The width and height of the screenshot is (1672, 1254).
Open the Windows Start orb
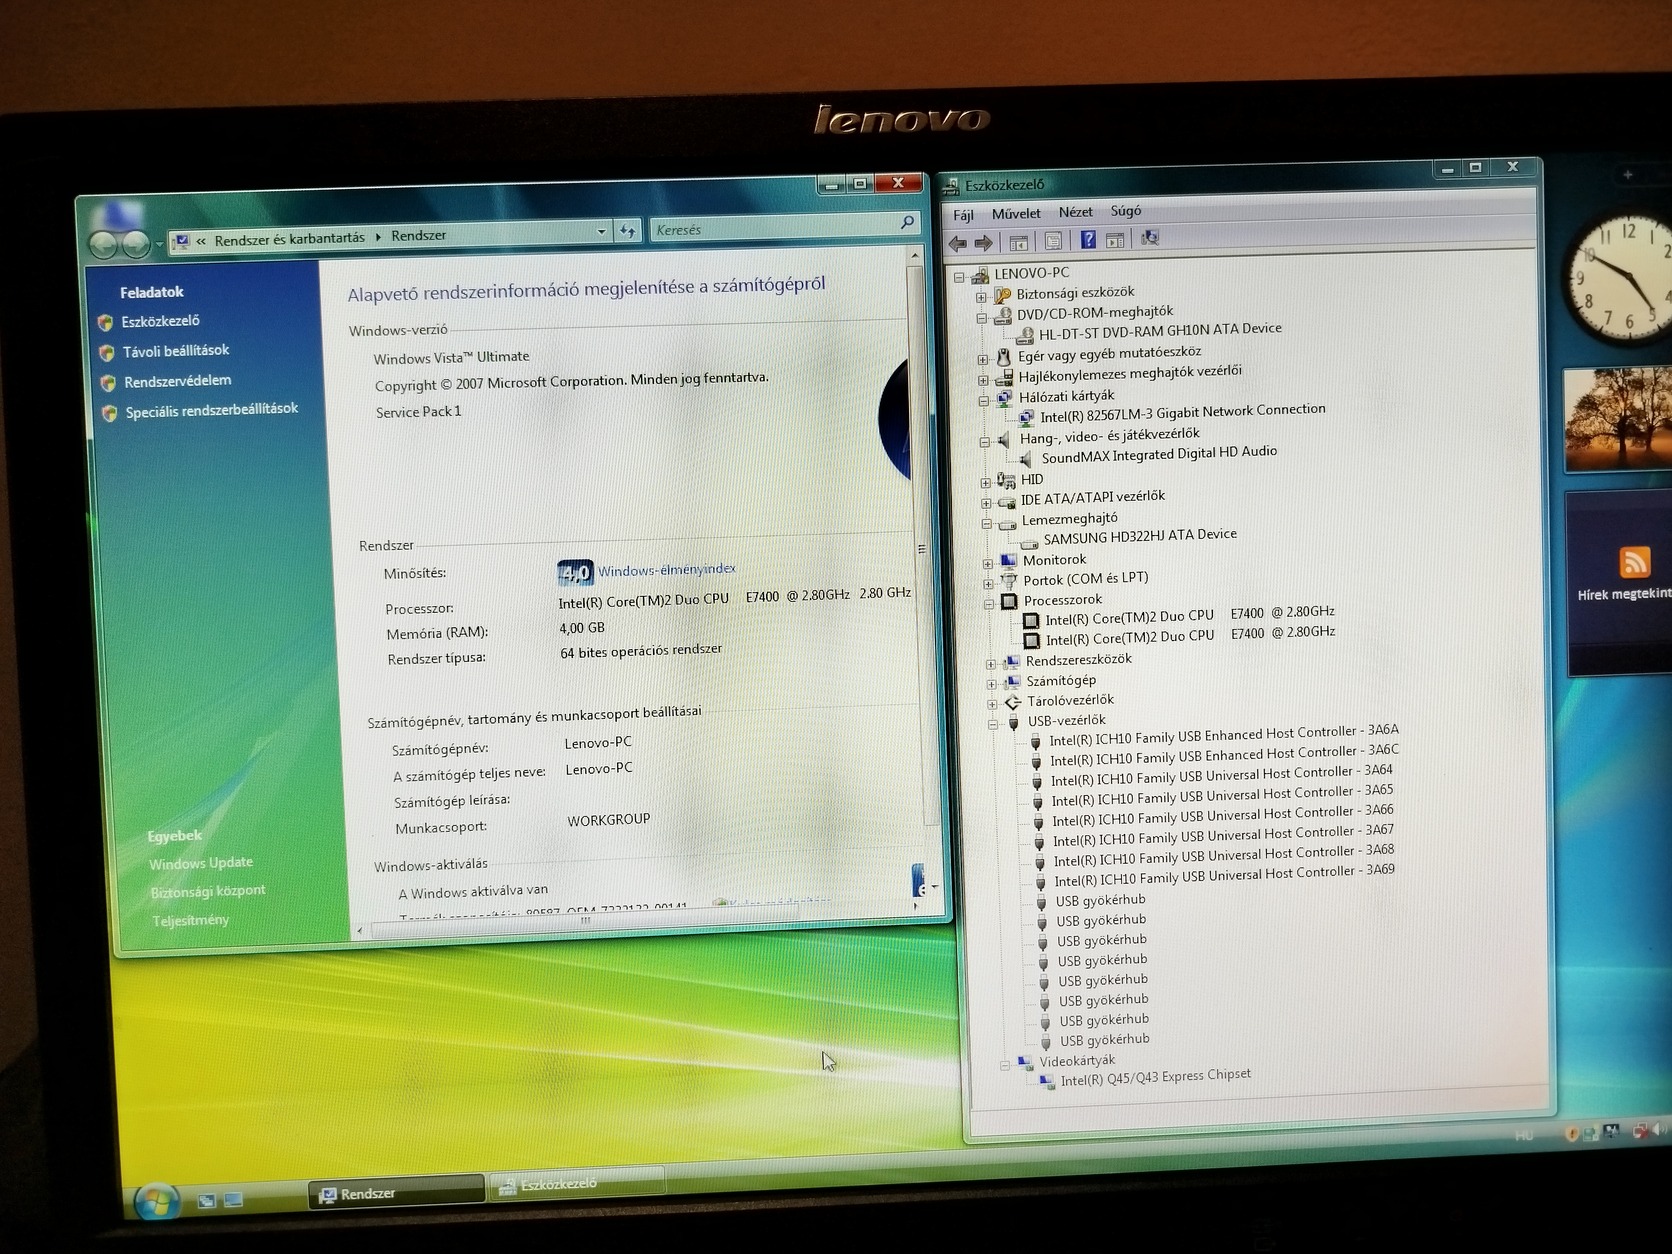157,1202
